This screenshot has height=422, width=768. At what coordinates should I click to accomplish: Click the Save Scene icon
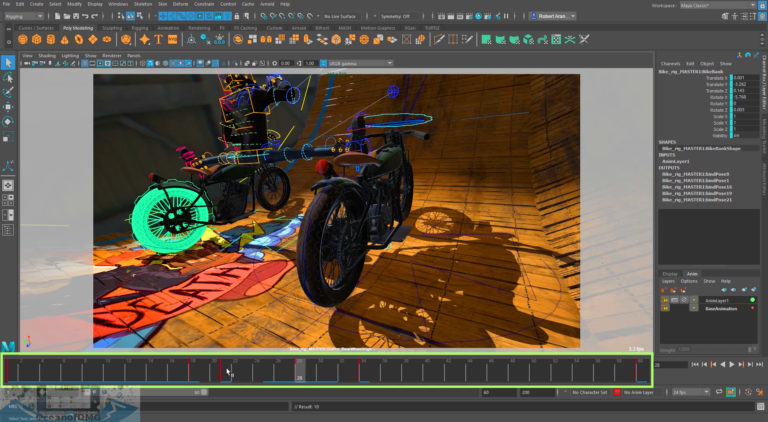click(x=76, y=16)
